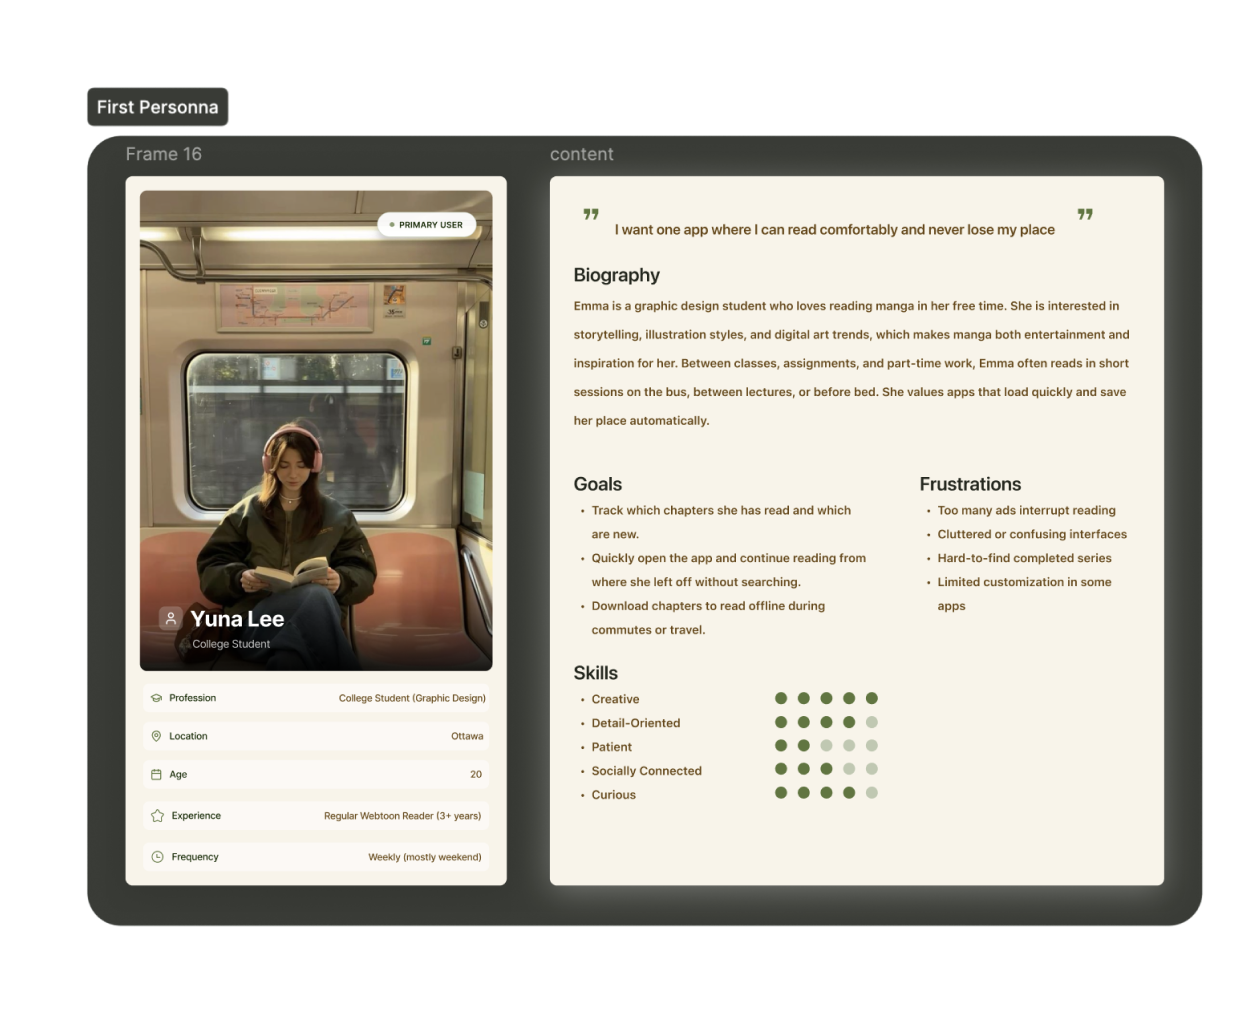Select the Goals heading
This screenshot has width=1256, height=1010.
click(598, 484)
